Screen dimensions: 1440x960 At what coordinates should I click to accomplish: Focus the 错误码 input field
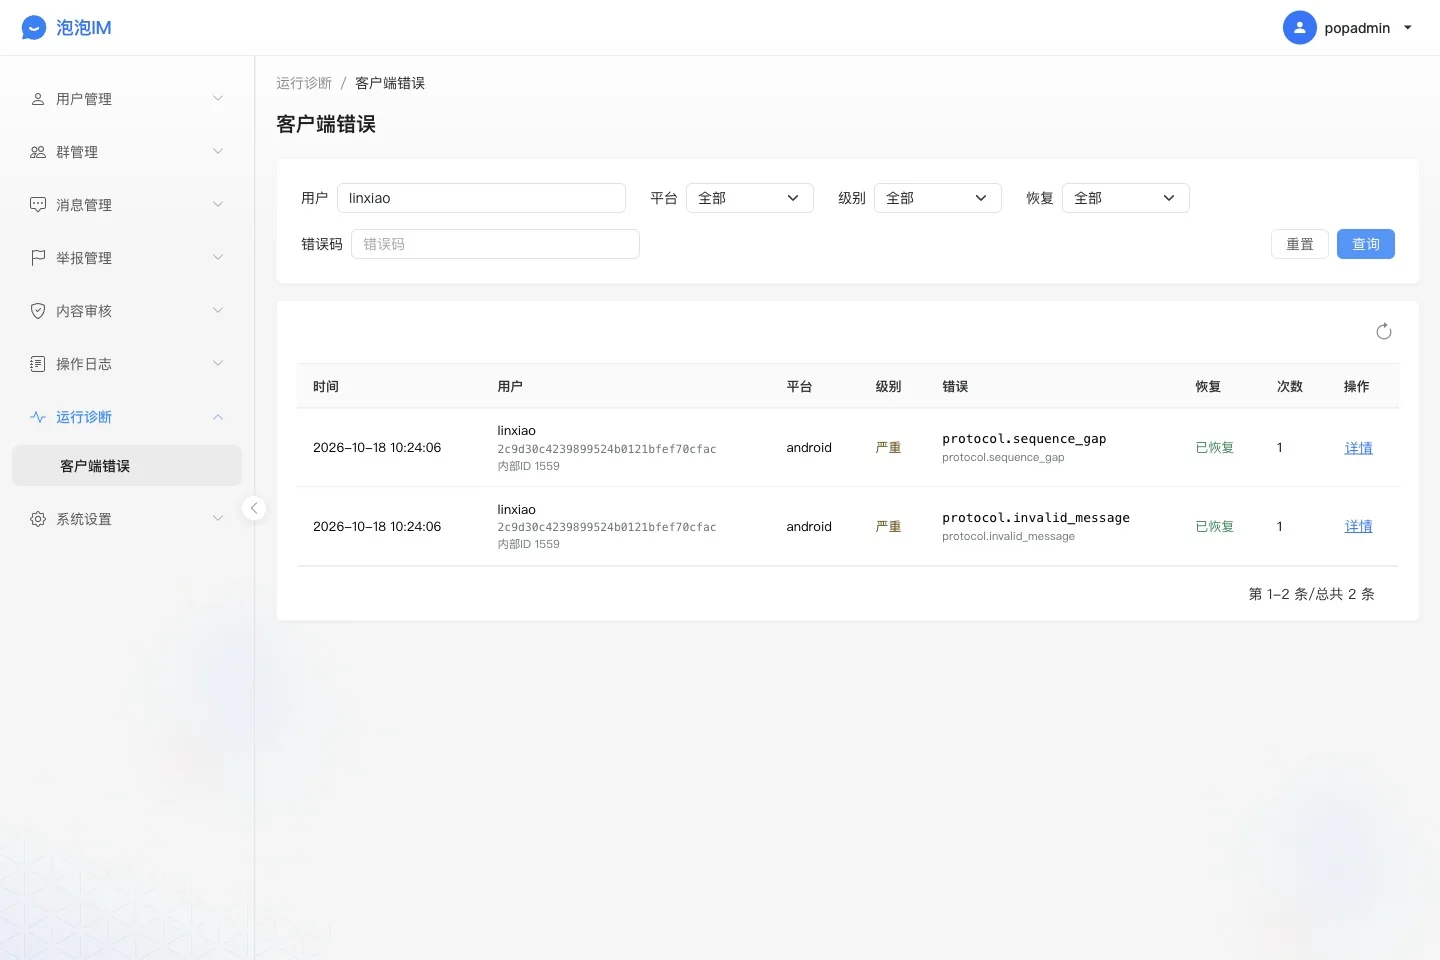(495, 244)
